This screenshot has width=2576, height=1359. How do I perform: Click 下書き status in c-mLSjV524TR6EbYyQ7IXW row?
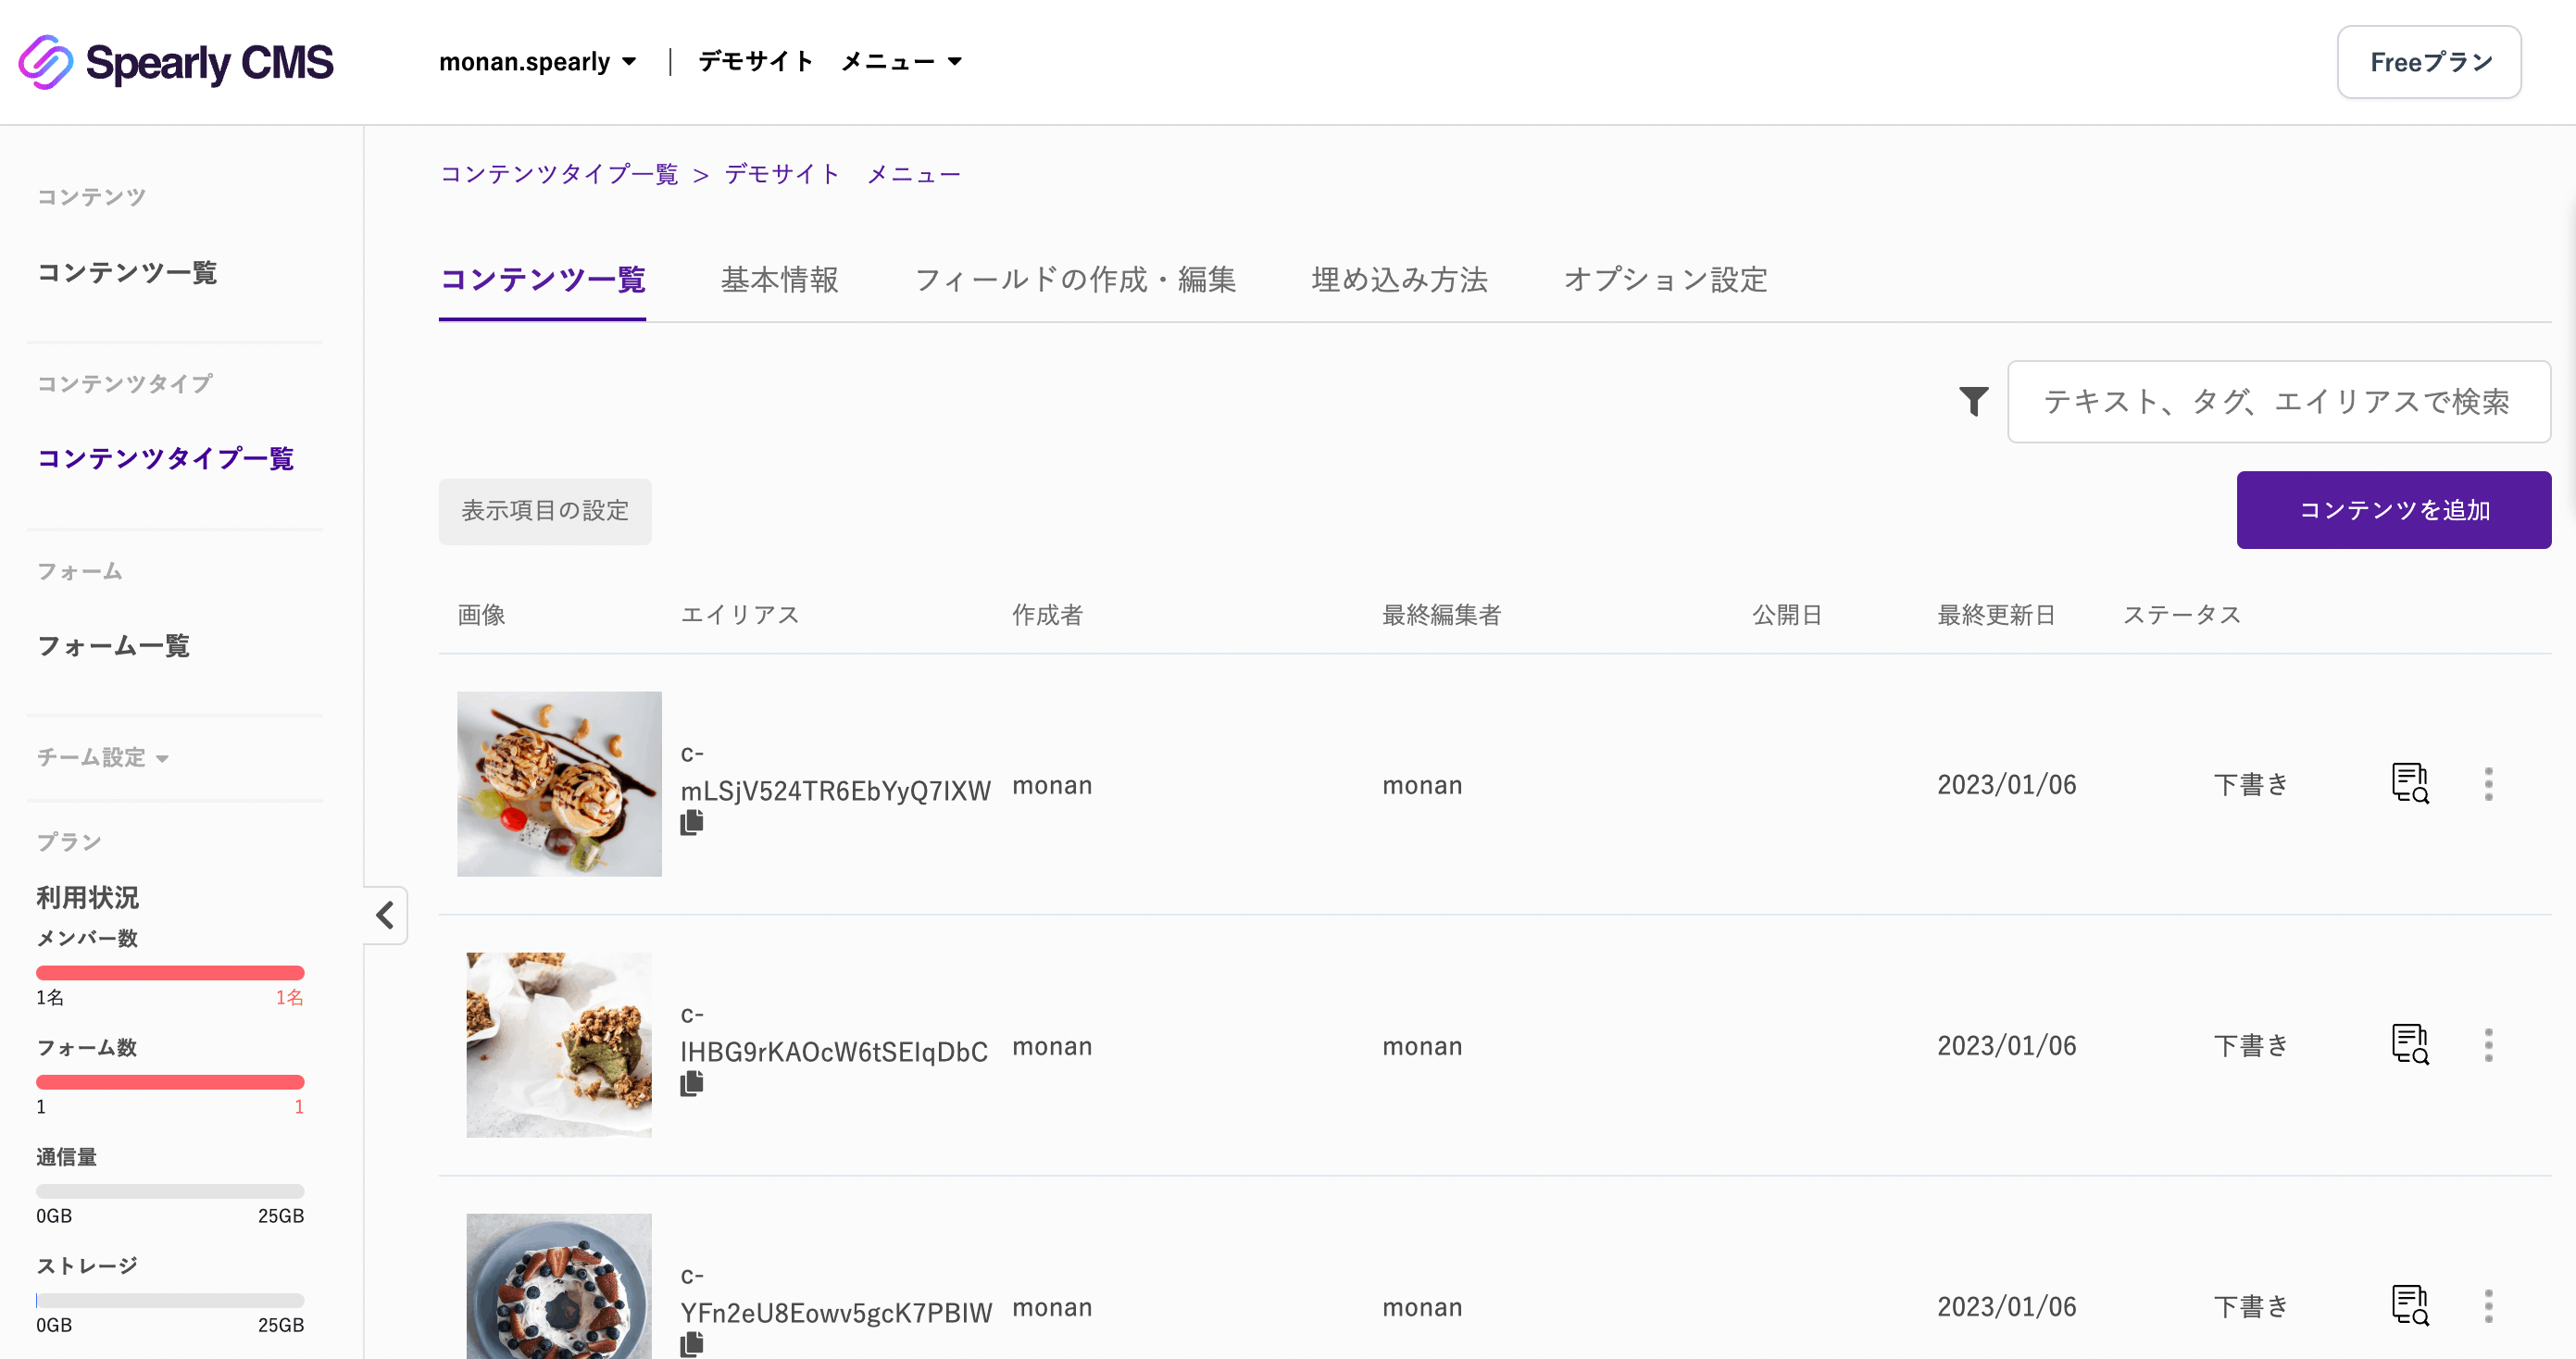(2251, 785)
